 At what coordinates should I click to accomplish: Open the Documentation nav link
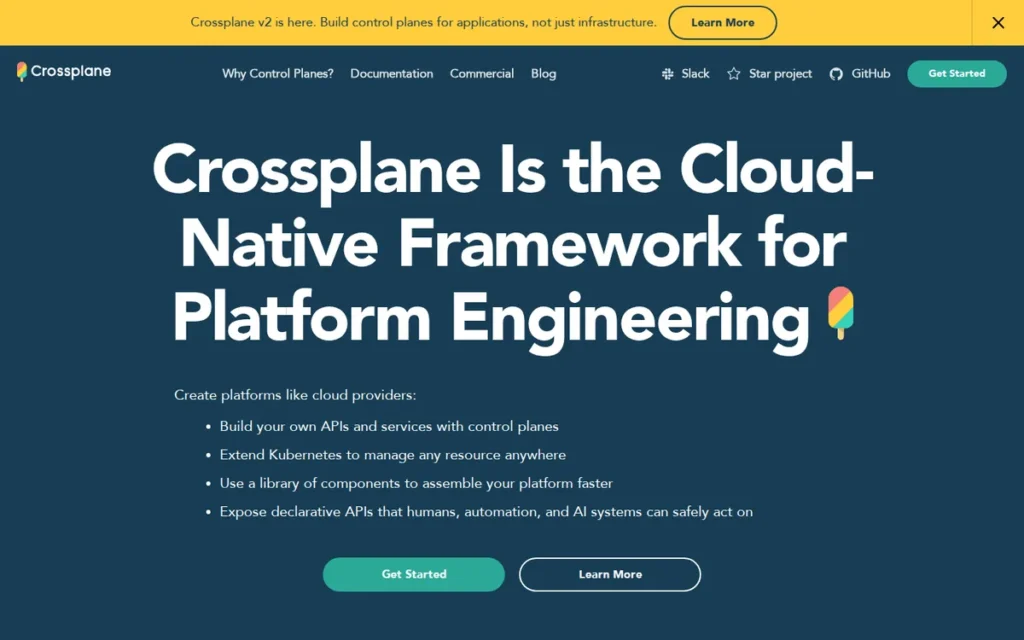tap(391, 74)
